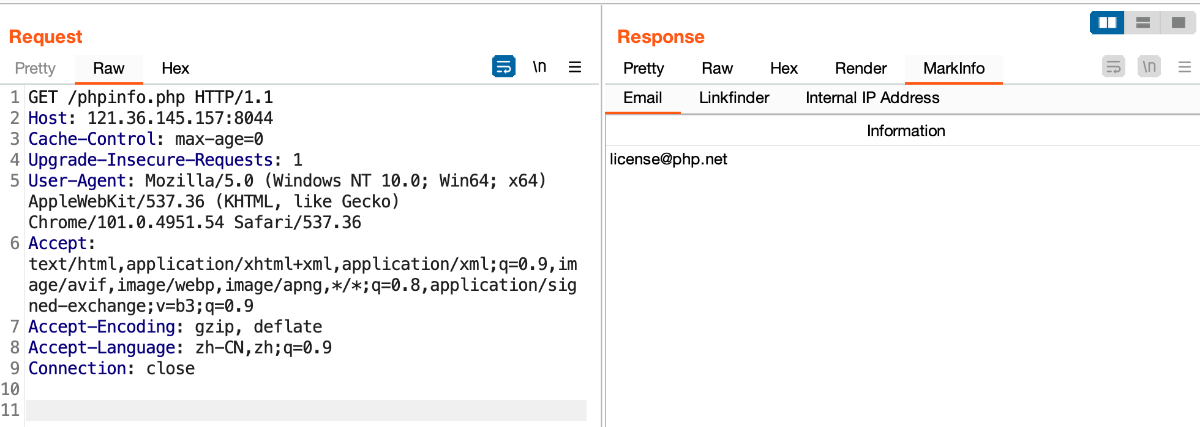Open the Response panel hamburger menu

(1184, 67)
